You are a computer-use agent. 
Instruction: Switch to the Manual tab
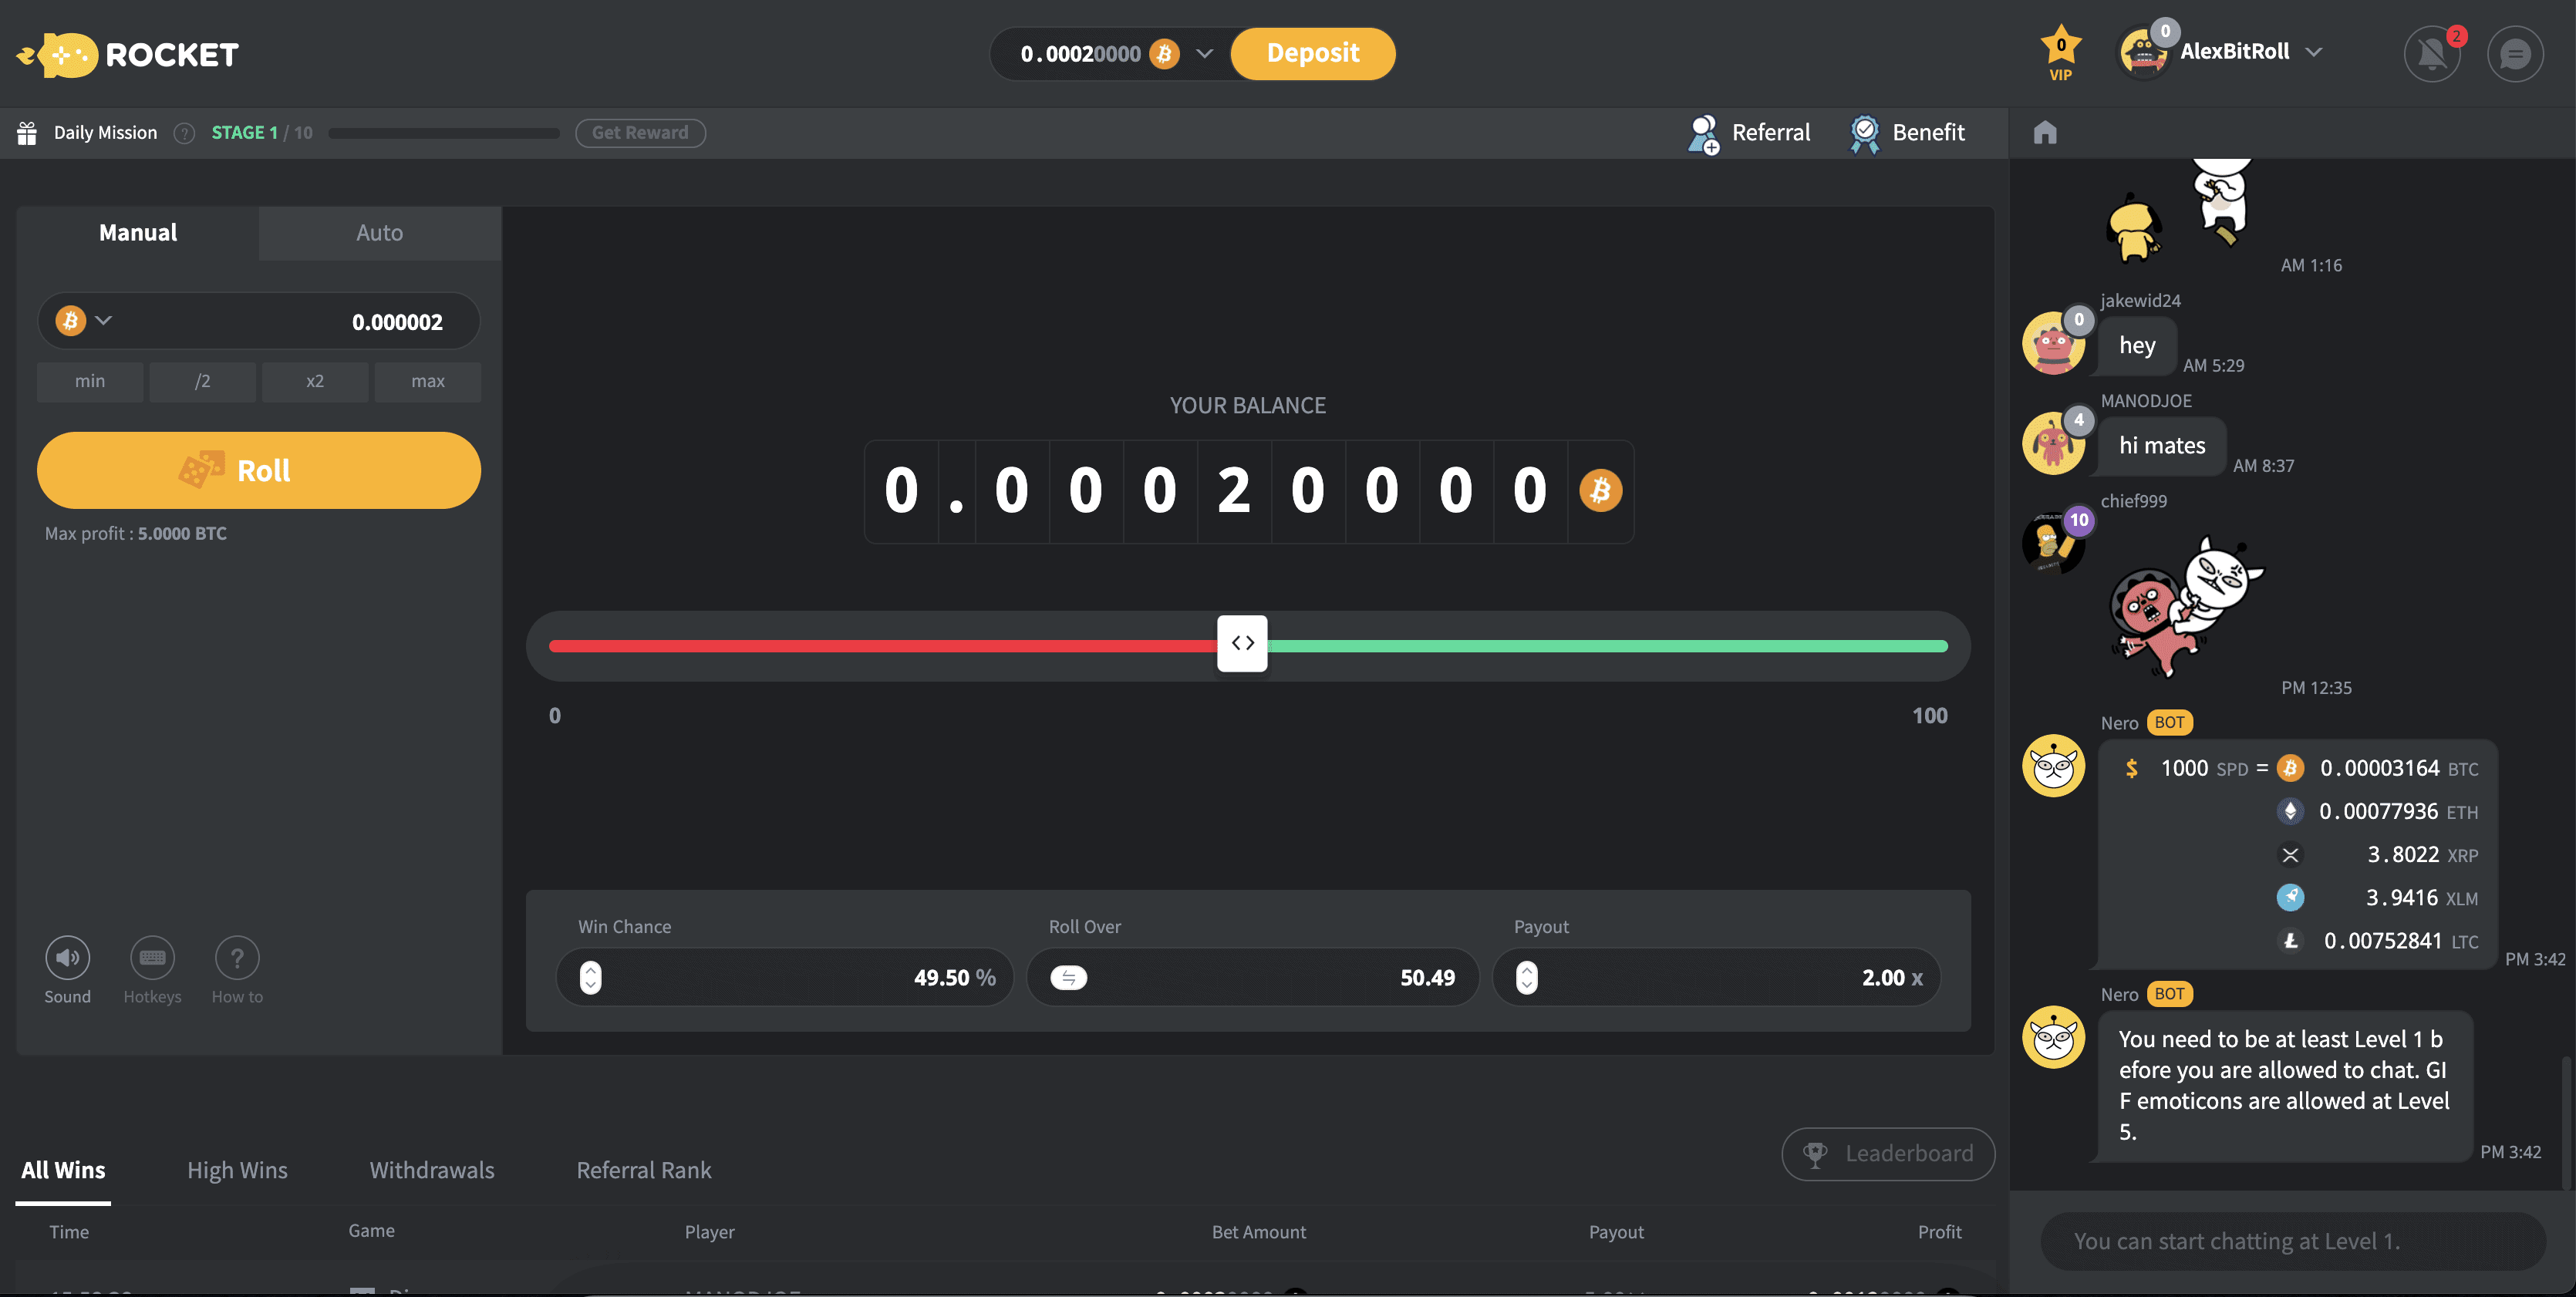click(x=138, y=233)
